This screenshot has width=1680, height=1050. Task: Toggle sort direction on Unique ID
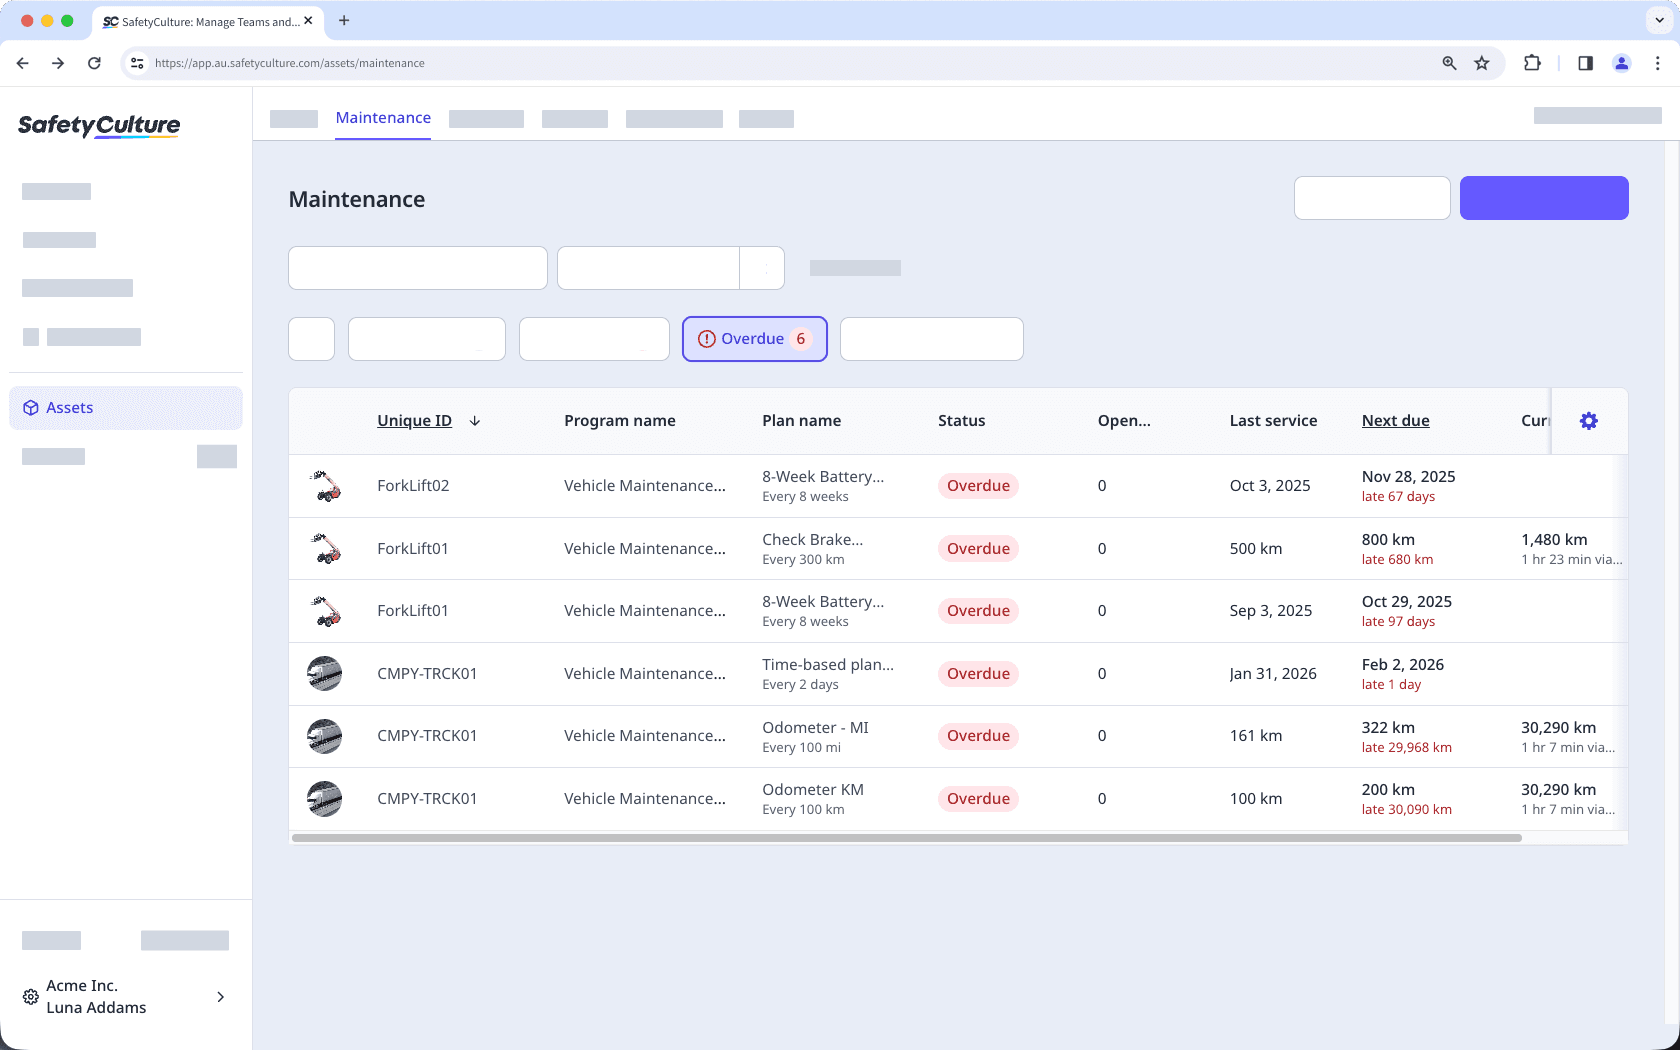[475, 421]
